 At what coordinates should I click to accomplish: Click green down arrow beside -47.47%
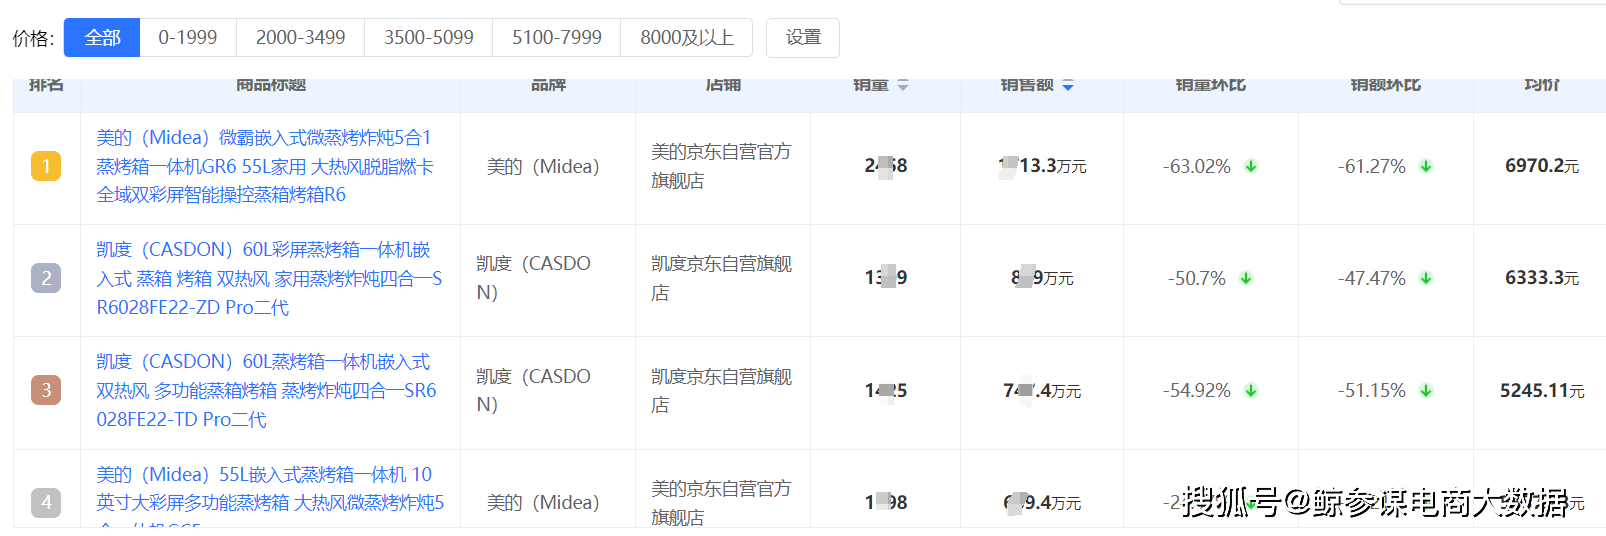pos(1426,278)
